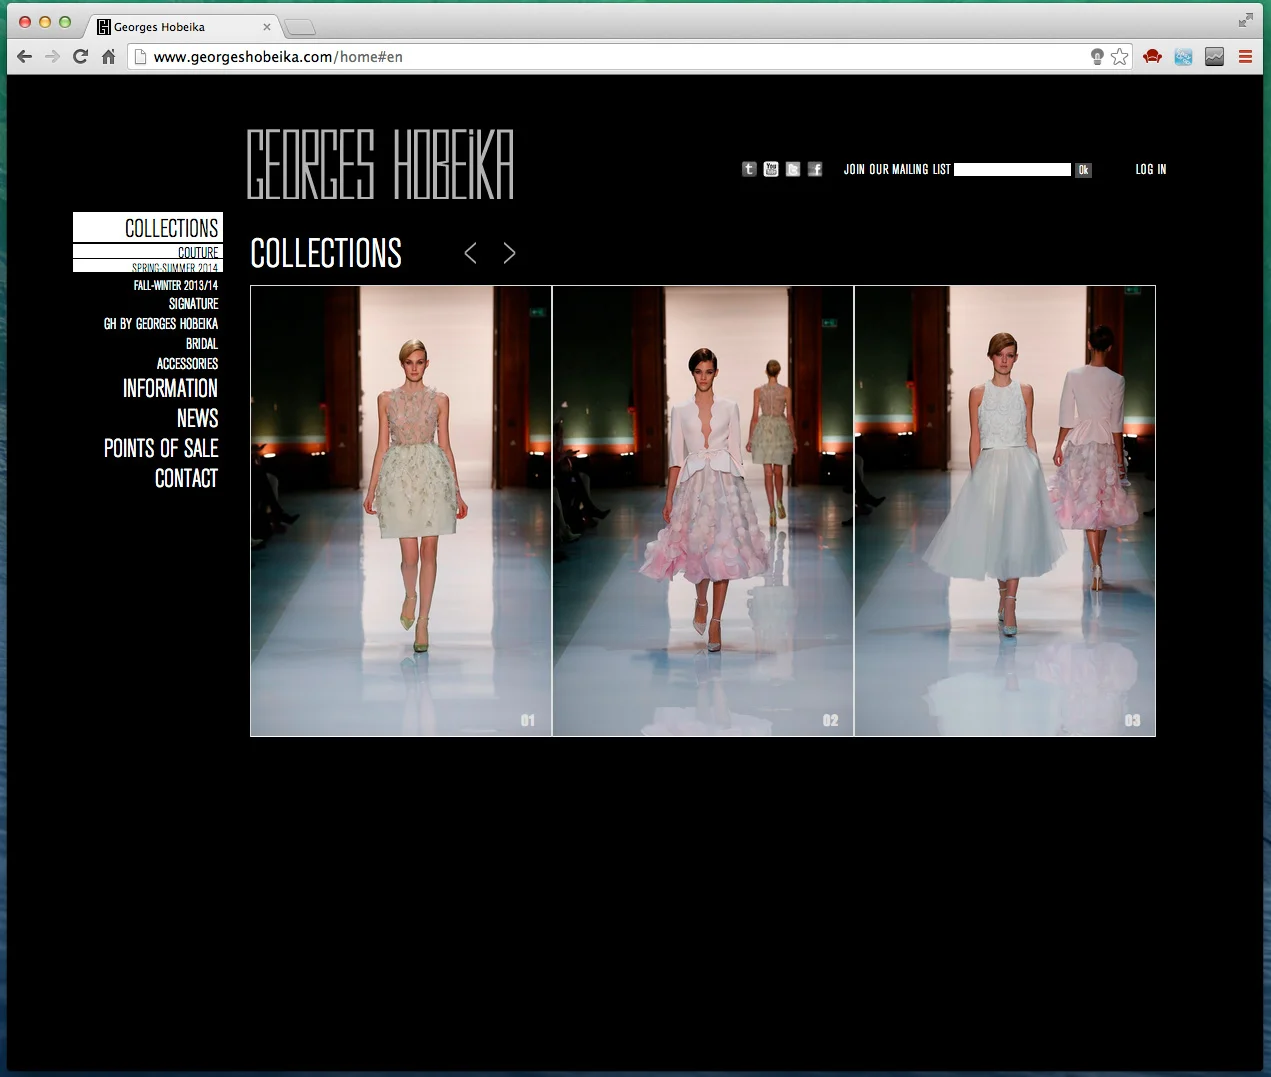Open the blue extension icon in toolbar
Image resolution: width=1271 pixels, height=1077 pixels.
1183,57
